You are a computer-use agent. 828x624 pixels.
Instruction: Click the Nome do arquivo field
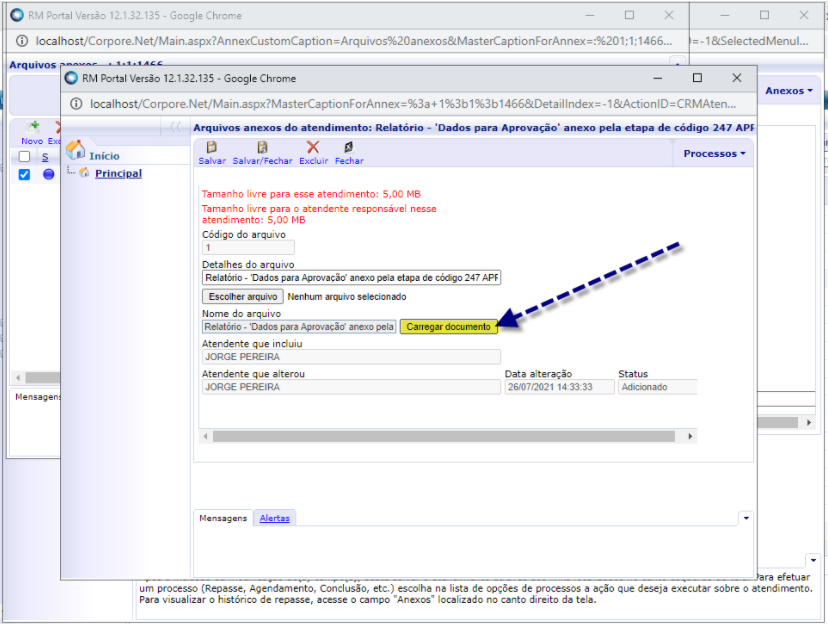tap(299, 327)
